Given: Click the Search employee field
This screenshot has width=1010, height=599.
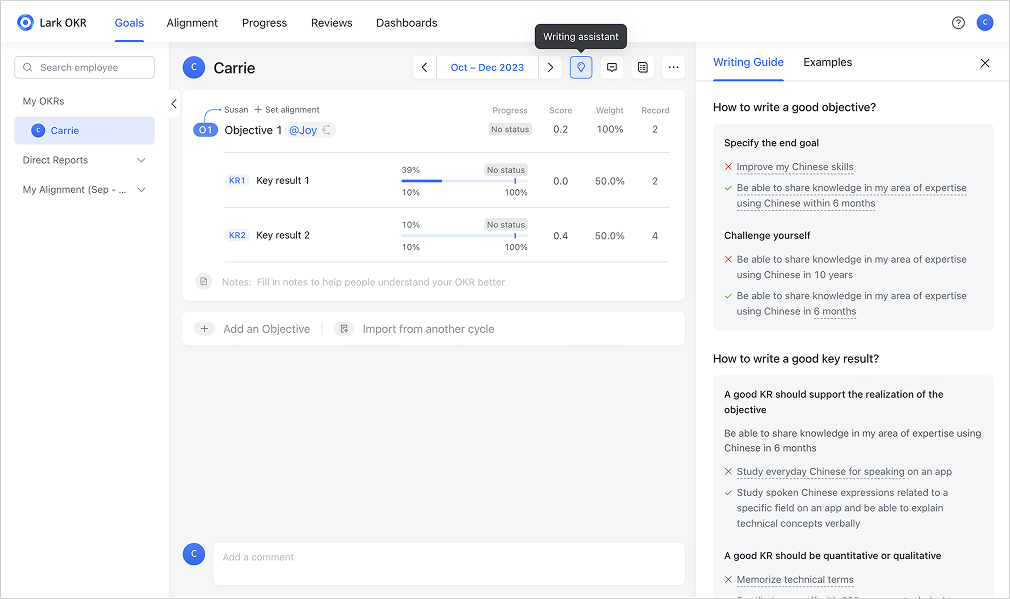Looking at the screenshot, I should (x=85, y=67).
